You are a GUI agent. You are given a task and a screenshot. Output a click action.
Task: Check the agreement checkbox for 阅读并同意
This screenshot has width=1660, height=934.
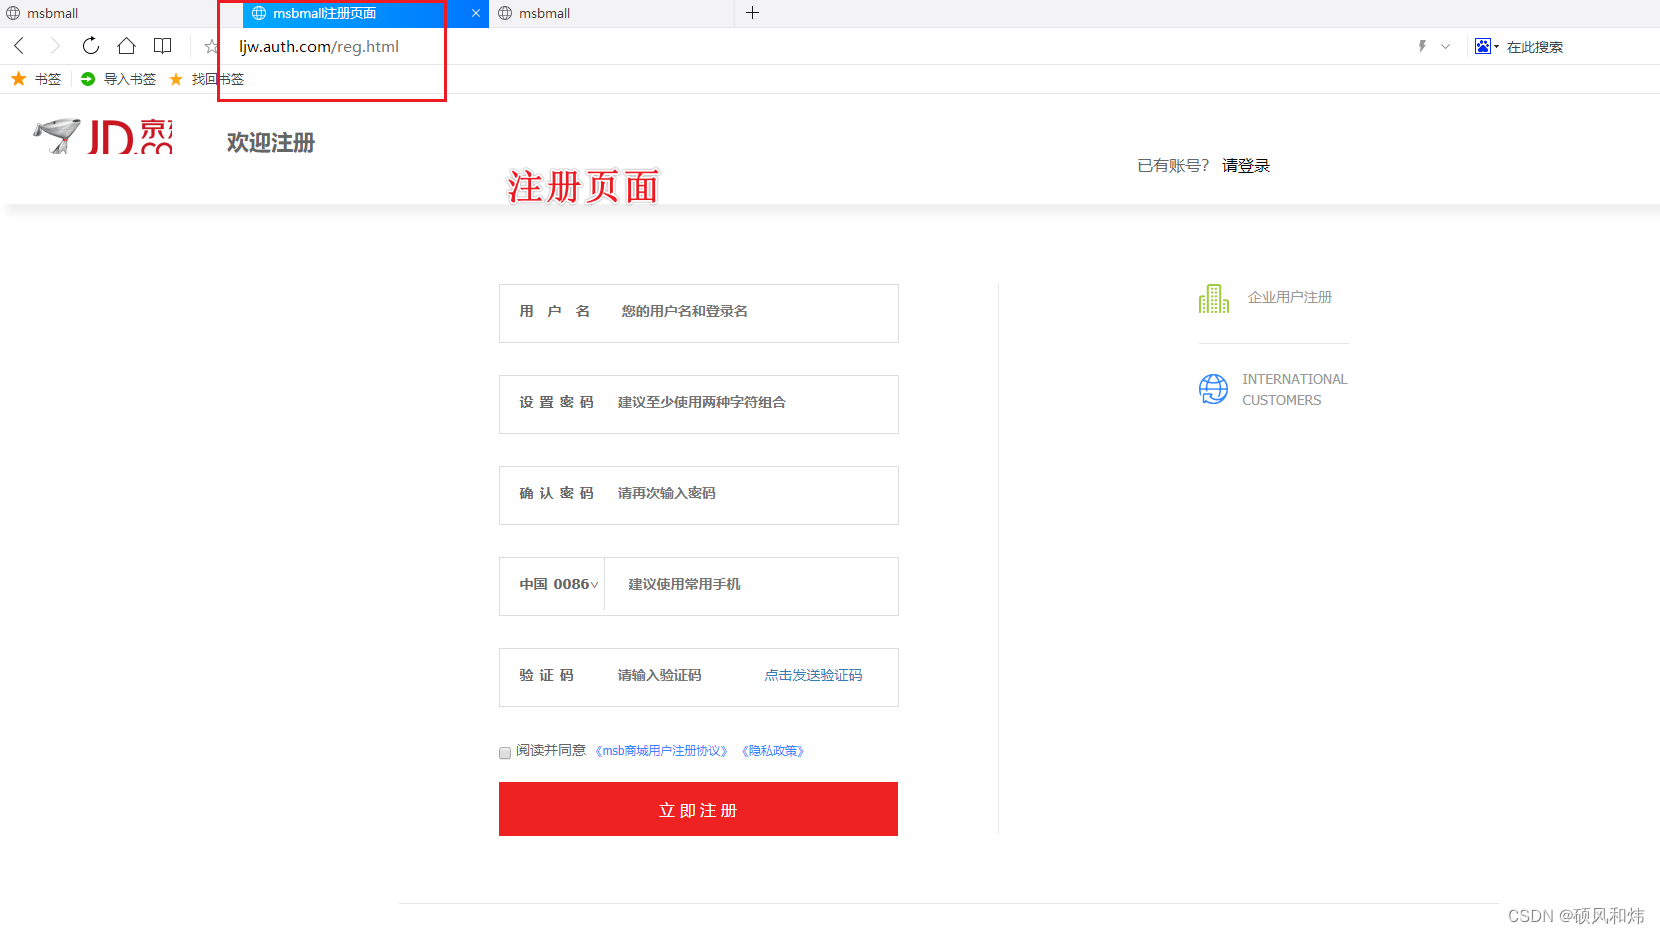(x=505, y=752)
